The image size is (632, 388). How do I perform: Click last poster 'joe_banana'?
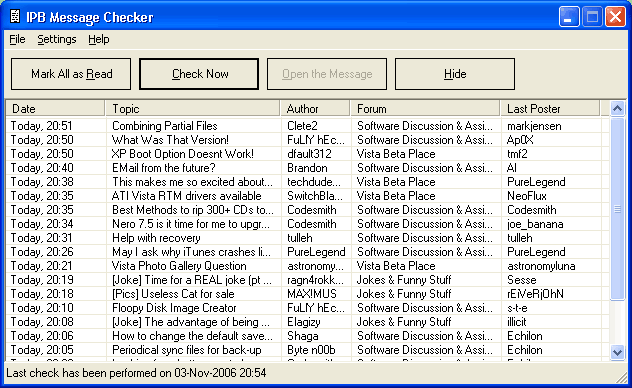pyautogui.click(x=535, y=224)
